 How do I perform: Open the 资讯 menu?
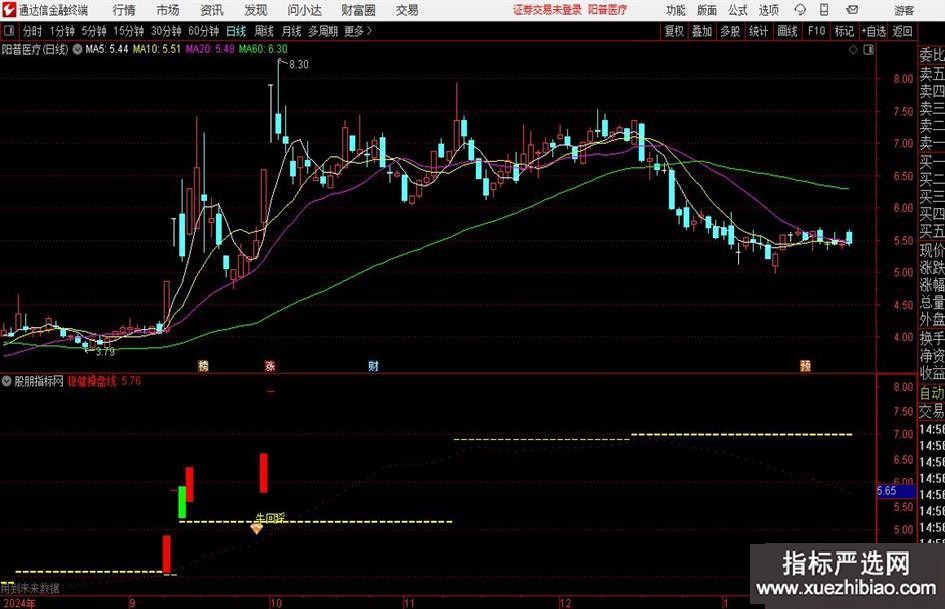[x=212, y=10]
